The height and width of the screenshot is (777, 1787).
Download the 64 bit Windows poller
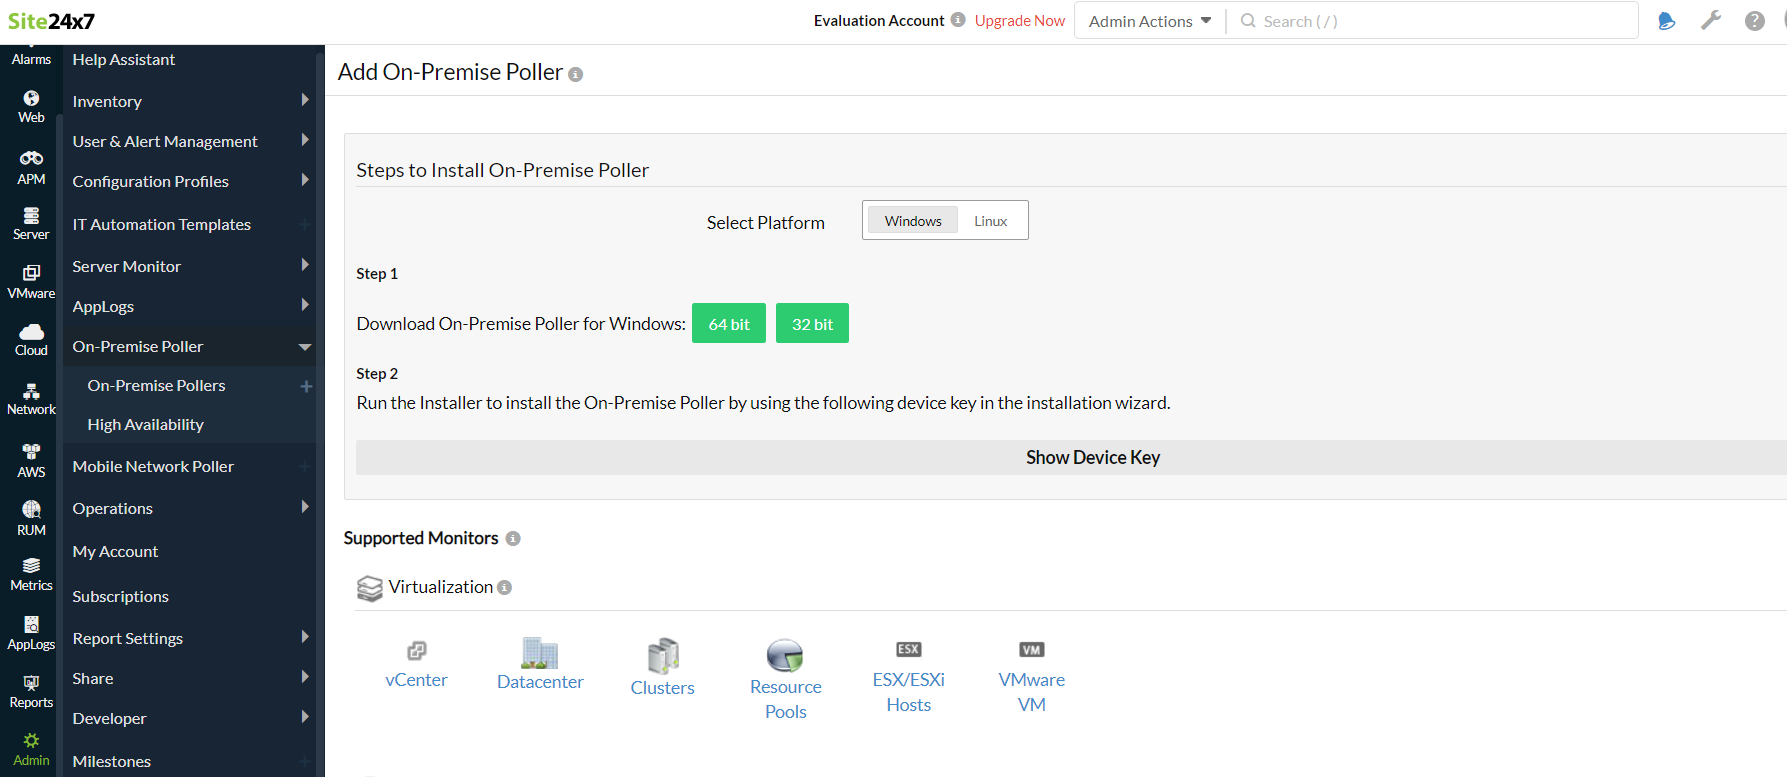728,324
